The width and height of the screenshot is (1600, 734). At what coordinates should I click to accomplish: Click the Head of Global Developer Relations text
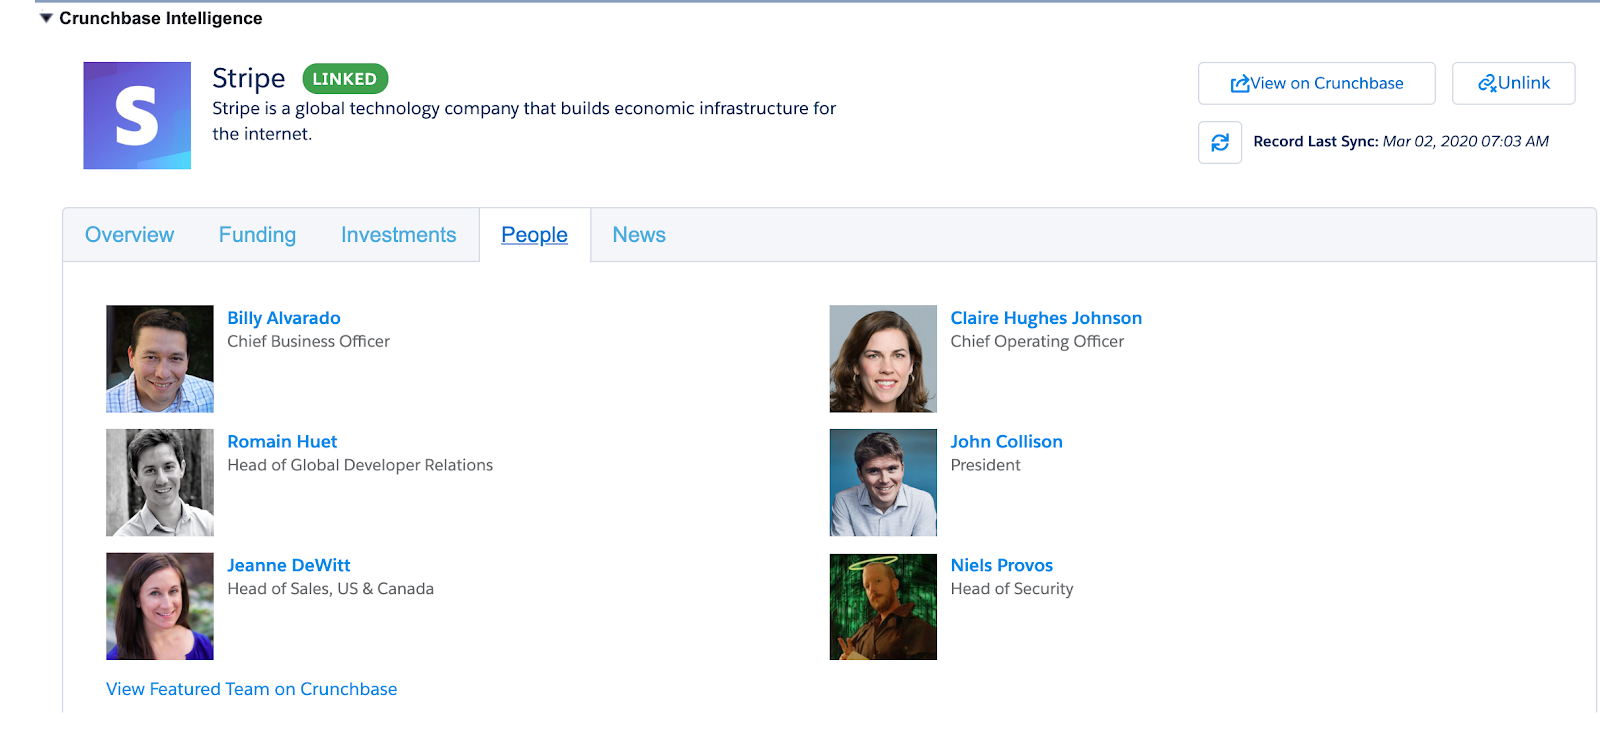(x=360, y=465)
